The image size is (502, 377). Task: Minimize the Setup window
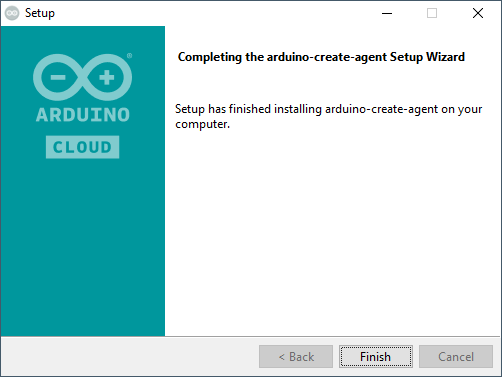point(387,13)
